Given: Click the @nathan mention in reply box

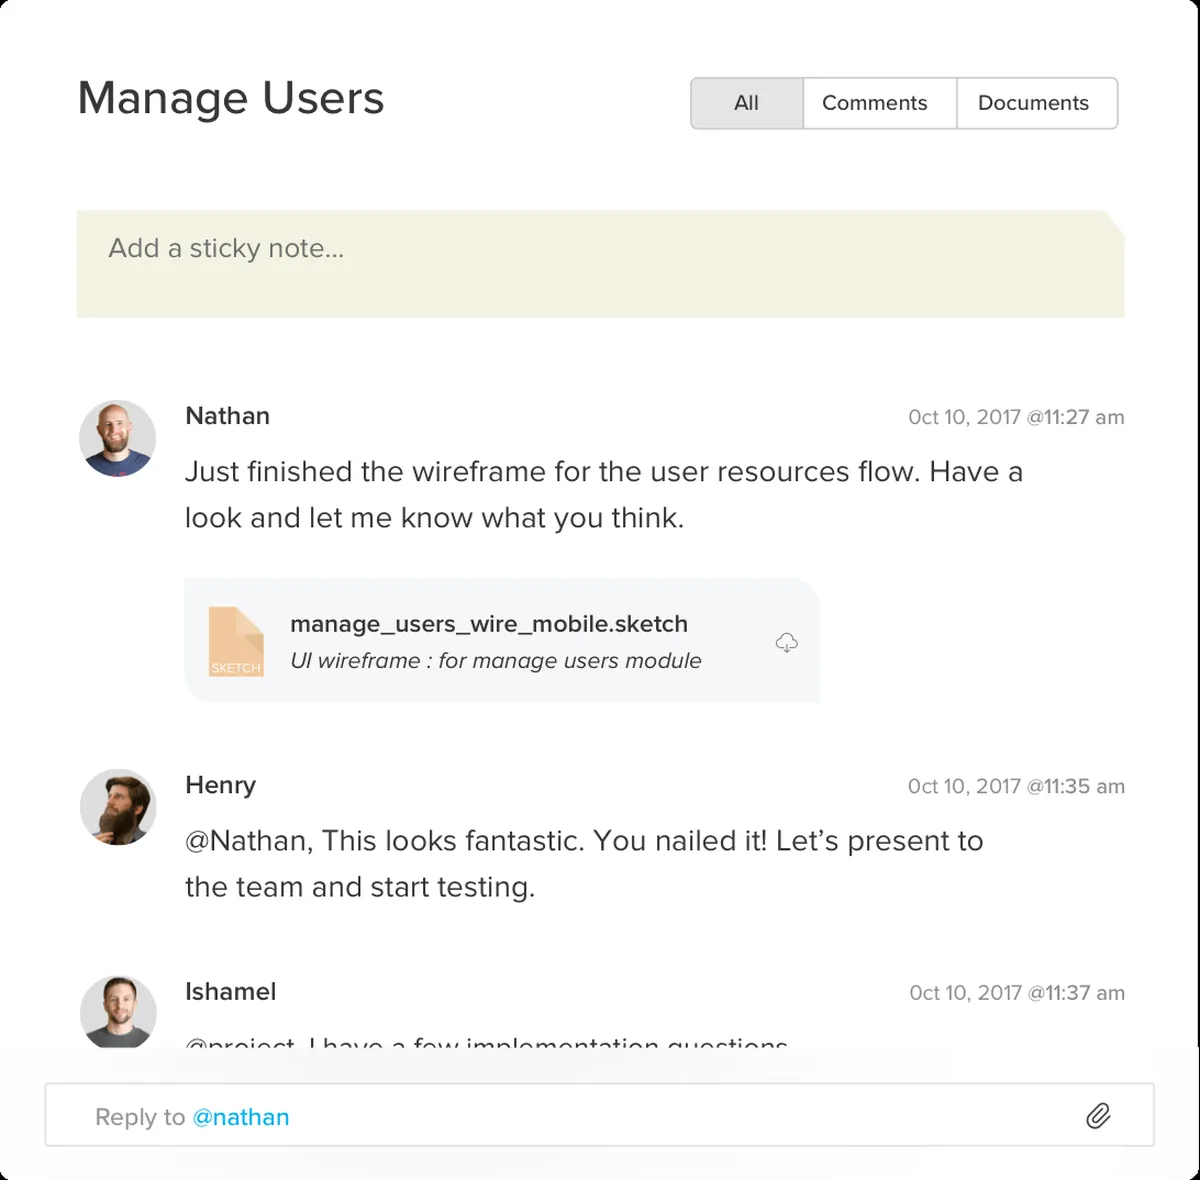Looking at the screenshot, I should coord(241,1117).
